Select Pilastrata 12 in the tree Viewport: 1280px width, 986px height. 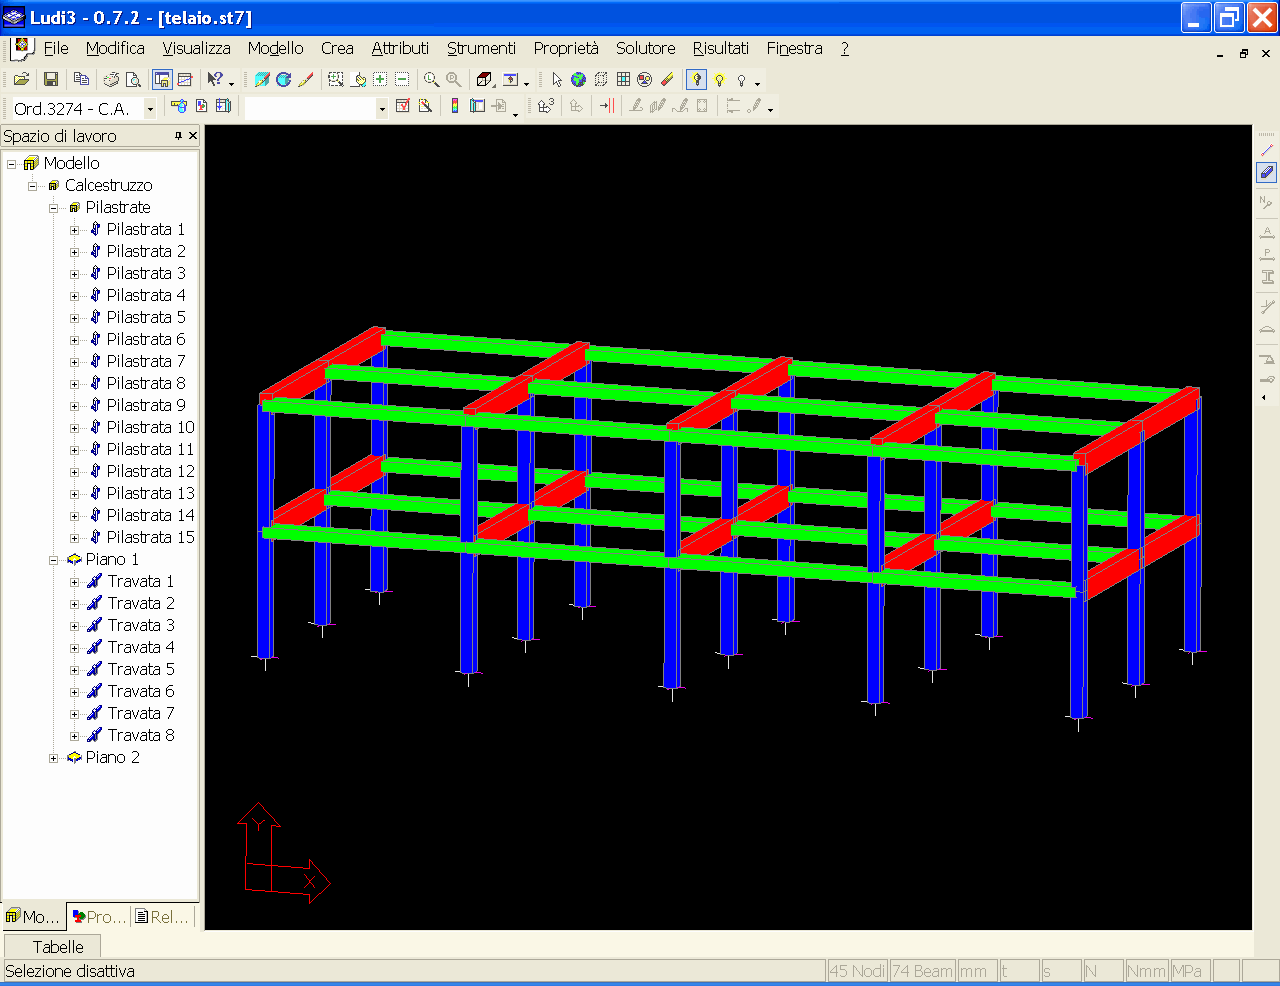tap(150, 471)
